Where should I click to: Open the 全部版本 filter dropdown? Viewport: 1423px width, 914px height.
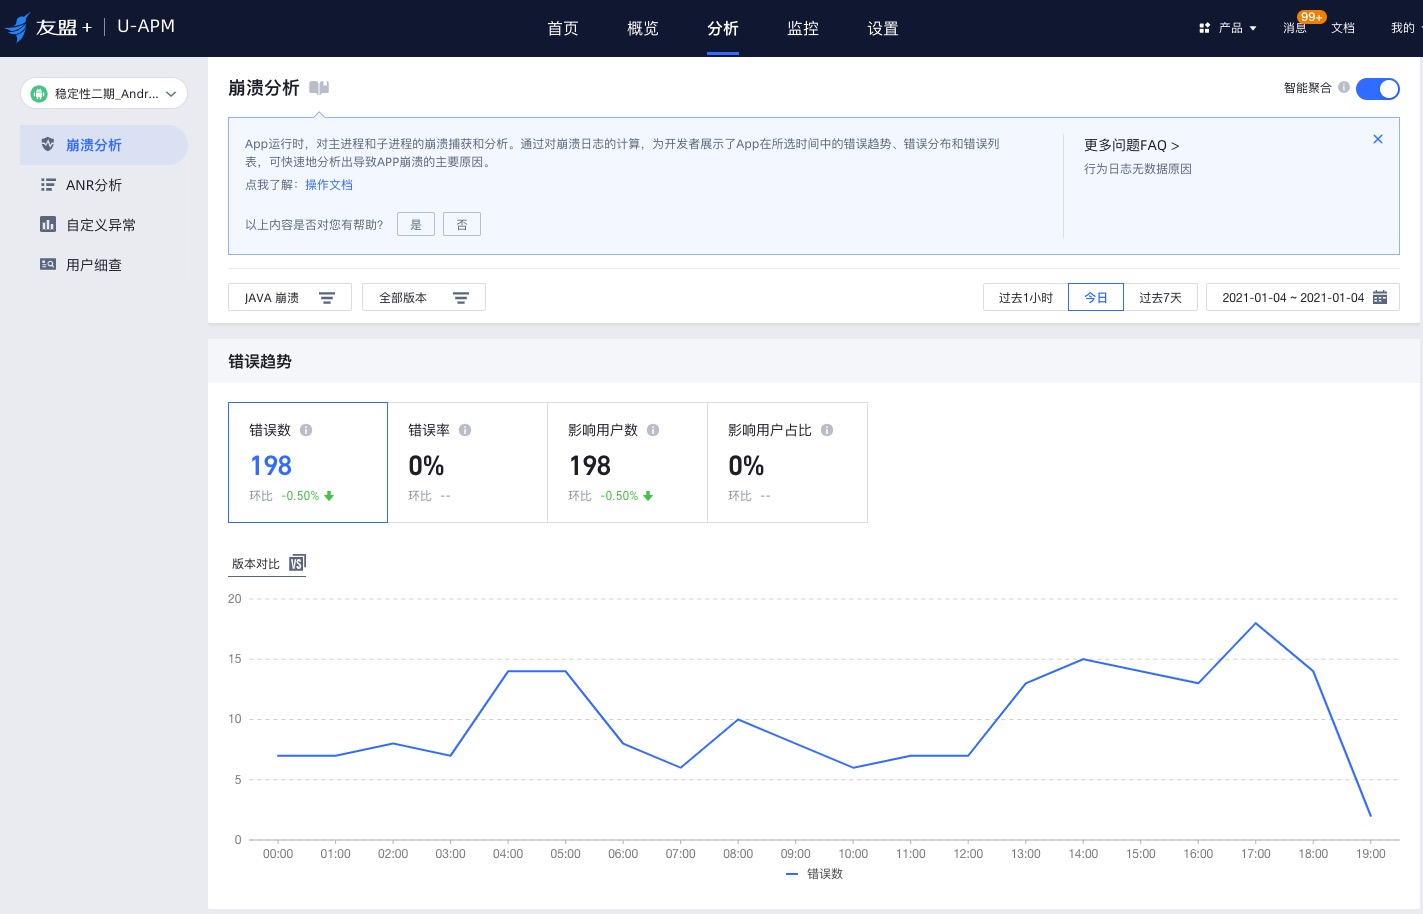424,297
